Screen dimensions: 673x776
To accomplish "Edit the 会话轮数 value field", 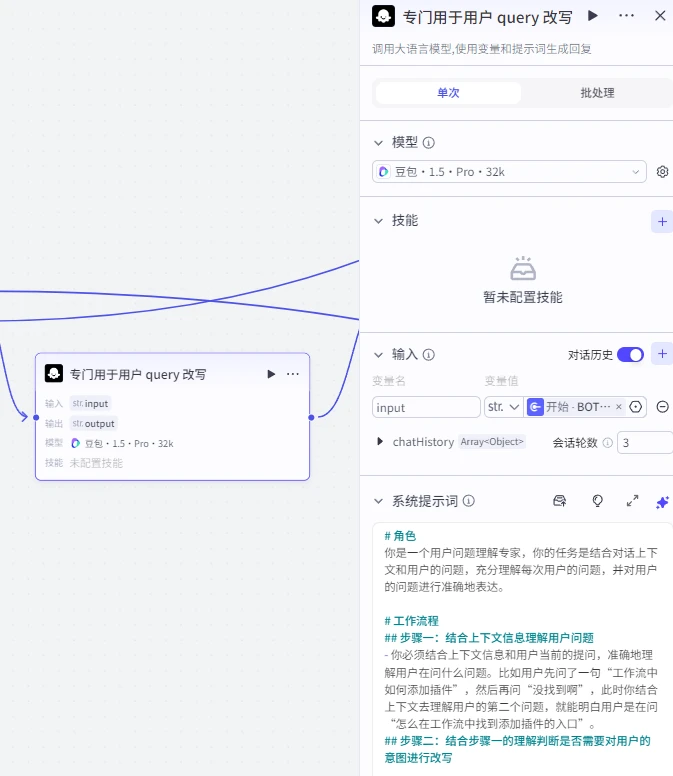I will (x=645, y=442).
